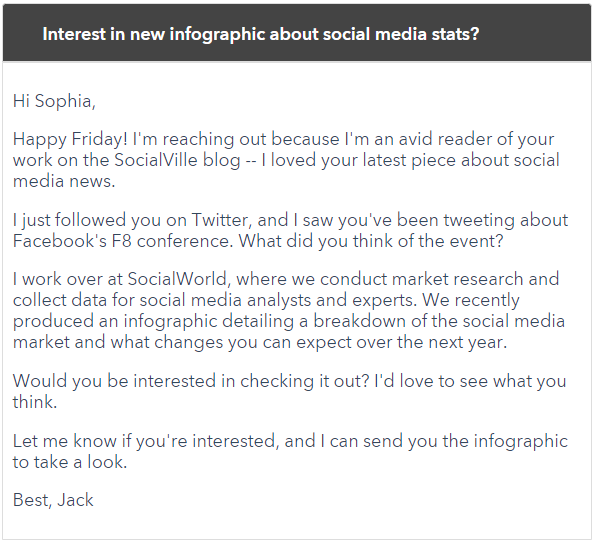Click the word 'SocialVille' in the email

(x=156, y=160)
